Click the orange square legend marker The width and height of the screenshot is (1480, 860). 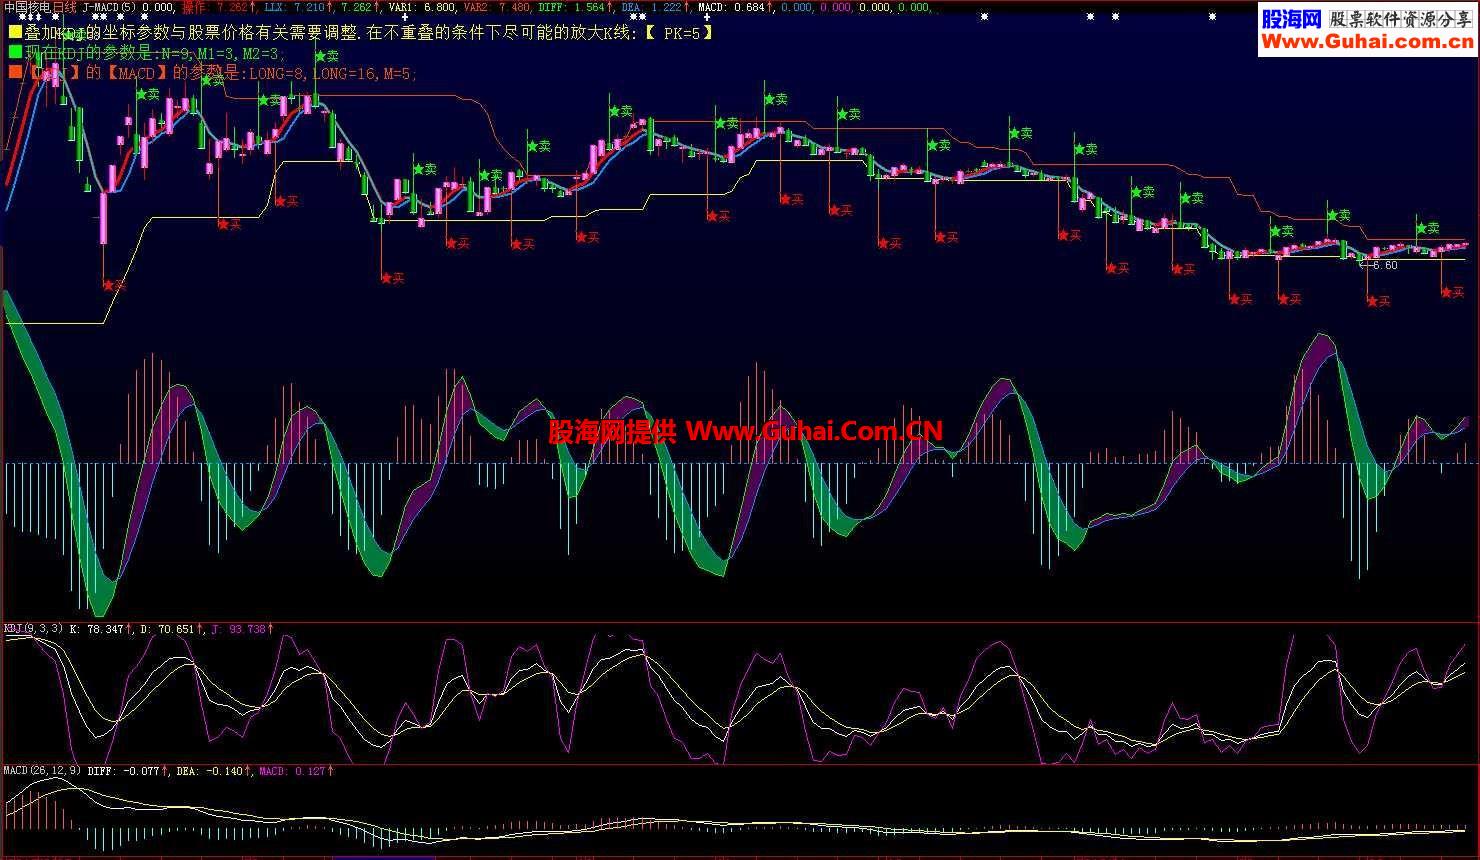pyautogui.click(x=14, y=73)
